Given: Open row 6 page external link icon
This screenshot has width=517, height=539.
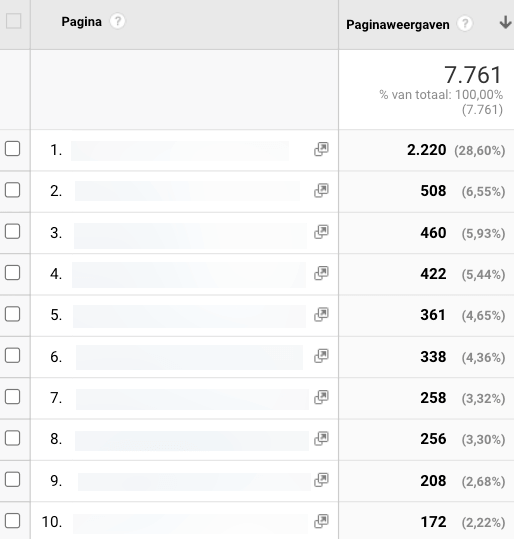Looking at the screenshot, I should tap(321, 356).
